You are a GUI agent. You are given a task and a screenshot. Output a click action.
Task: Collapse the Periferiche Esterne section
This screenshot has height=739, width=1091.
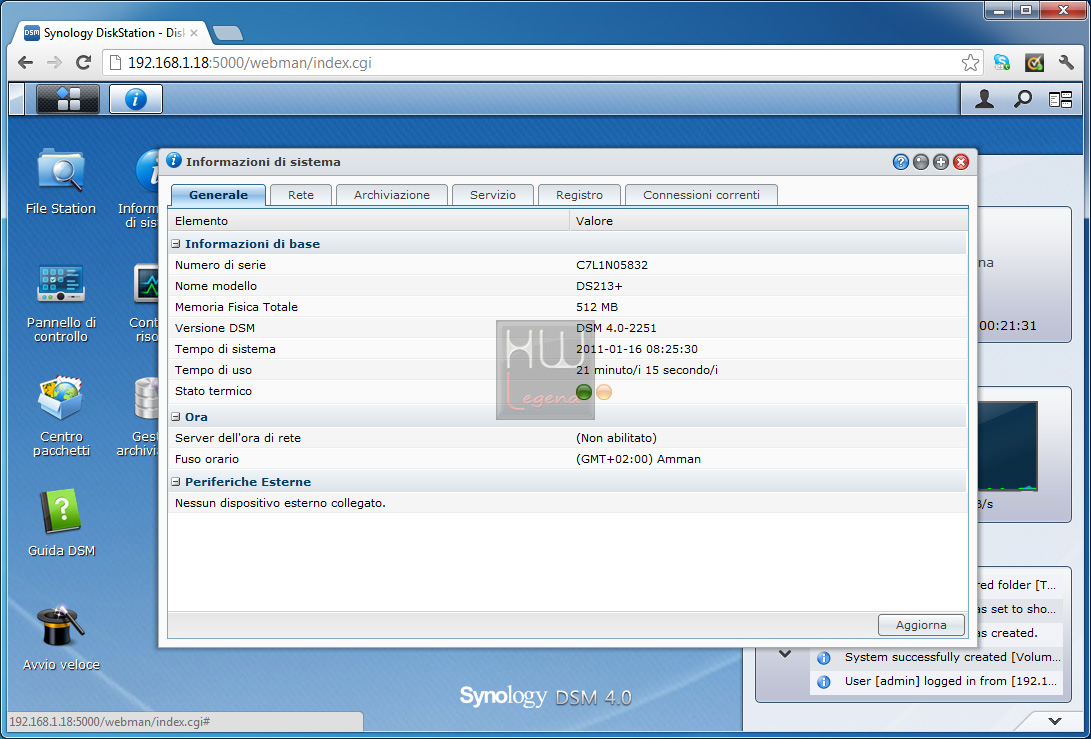[176, 482]
